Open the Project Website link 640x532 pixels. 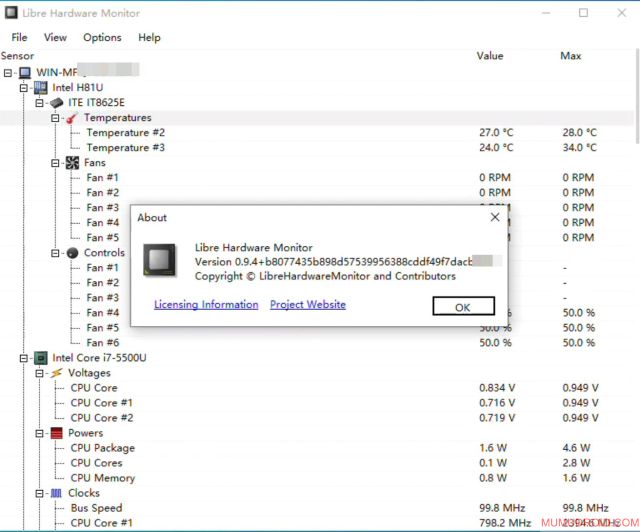(308, 305)
